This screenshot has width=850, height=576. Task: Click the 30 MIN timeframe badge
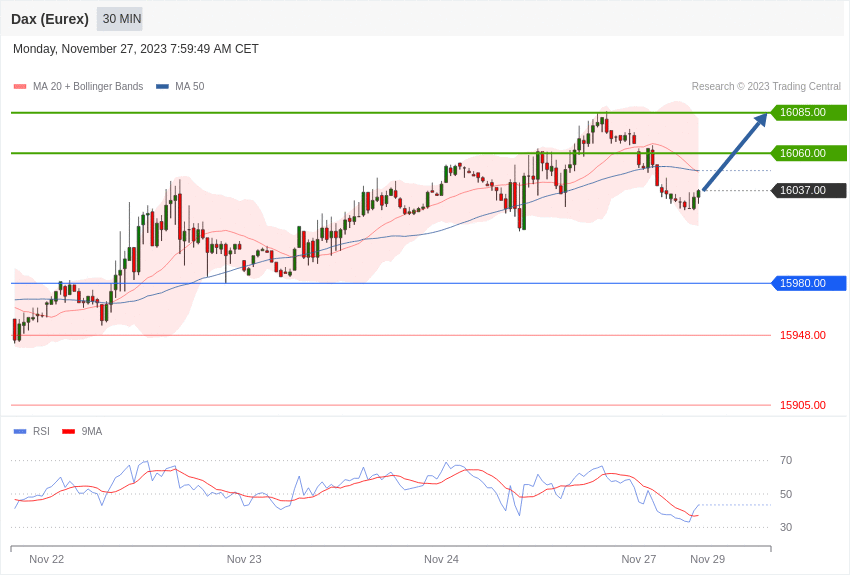(120, 19)
